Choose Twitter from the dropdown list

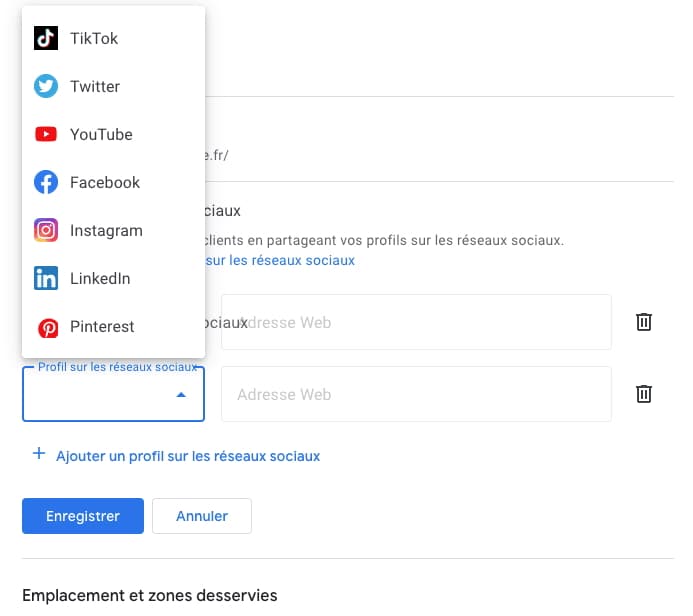point(114,86)
